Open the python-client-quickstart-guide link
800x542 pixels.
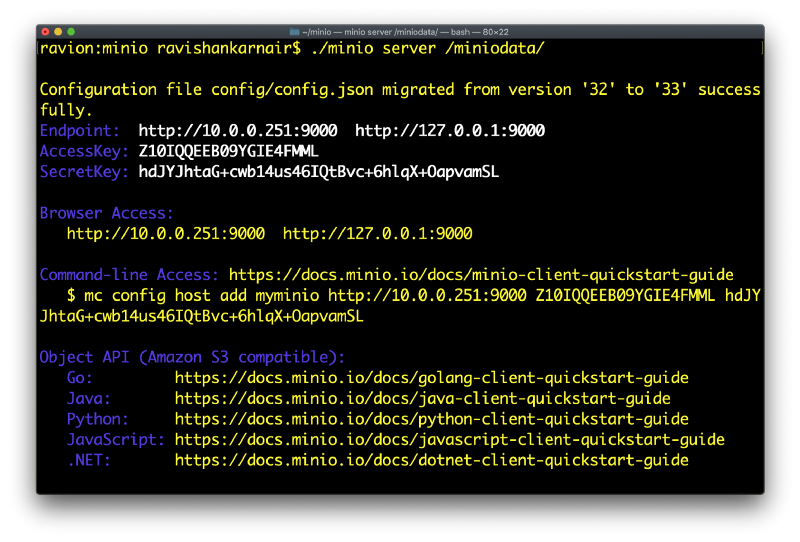431,419
